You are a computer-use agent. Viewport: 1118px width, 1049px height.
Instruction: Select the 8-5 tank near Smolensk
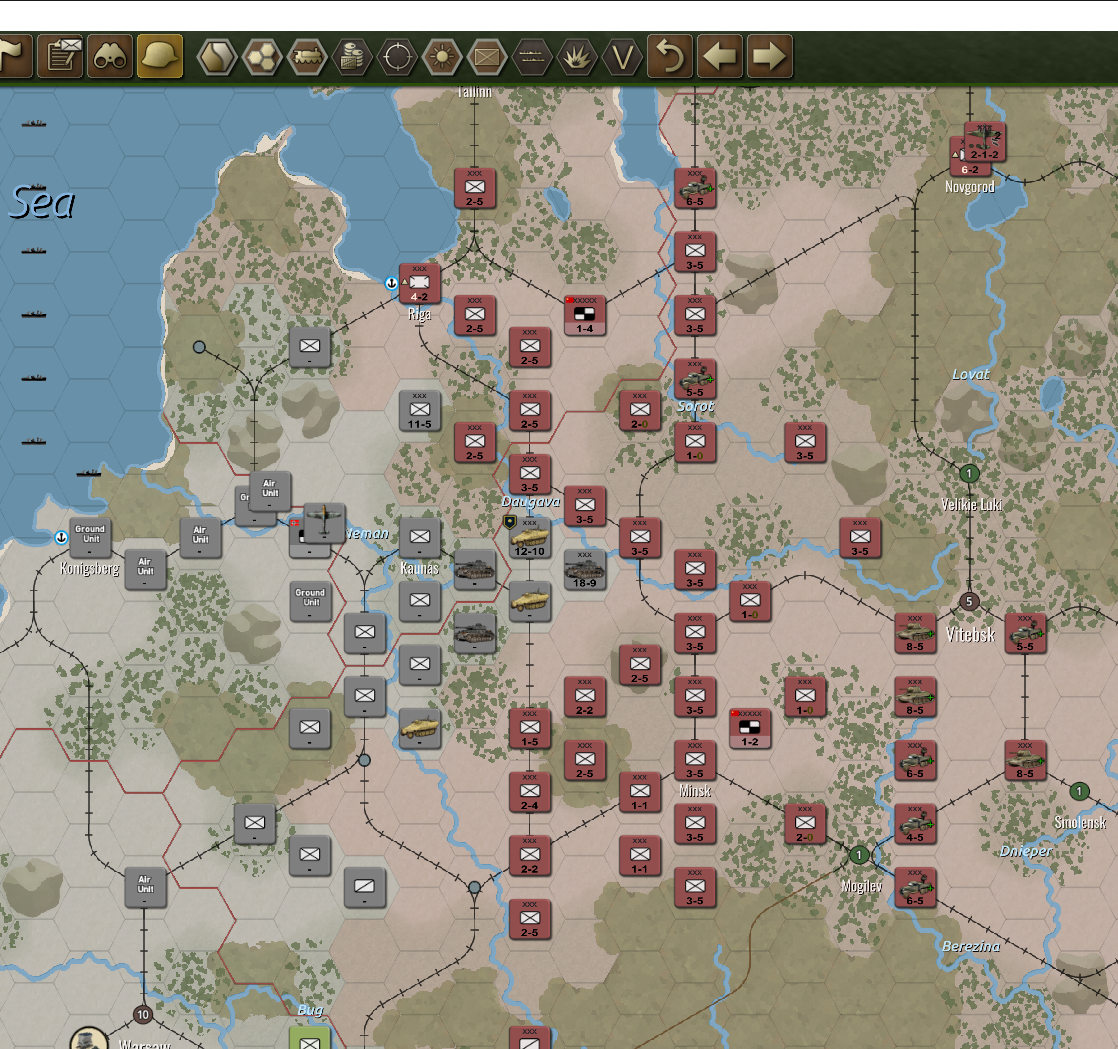(x=1025, y=760)
